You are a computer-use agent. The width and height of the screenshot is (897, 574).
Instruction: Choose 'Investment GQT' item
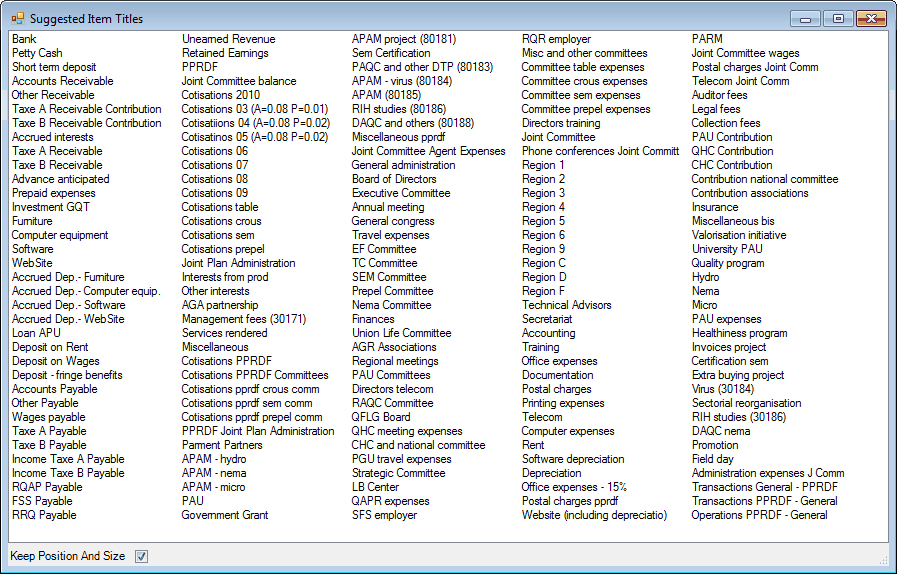click(51, 207)
